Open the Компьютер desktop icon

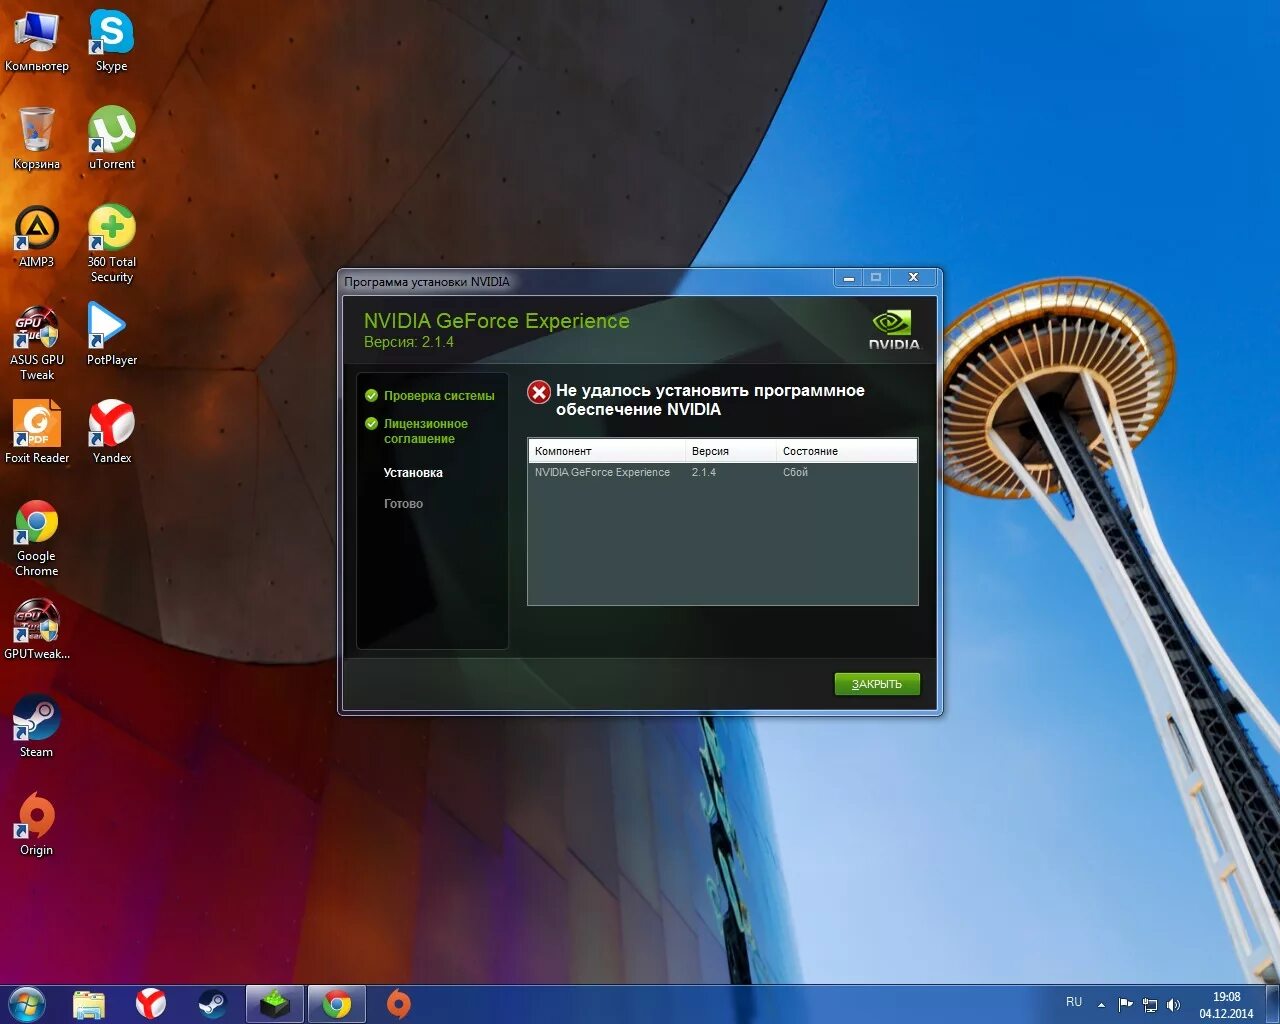point(37,40)
